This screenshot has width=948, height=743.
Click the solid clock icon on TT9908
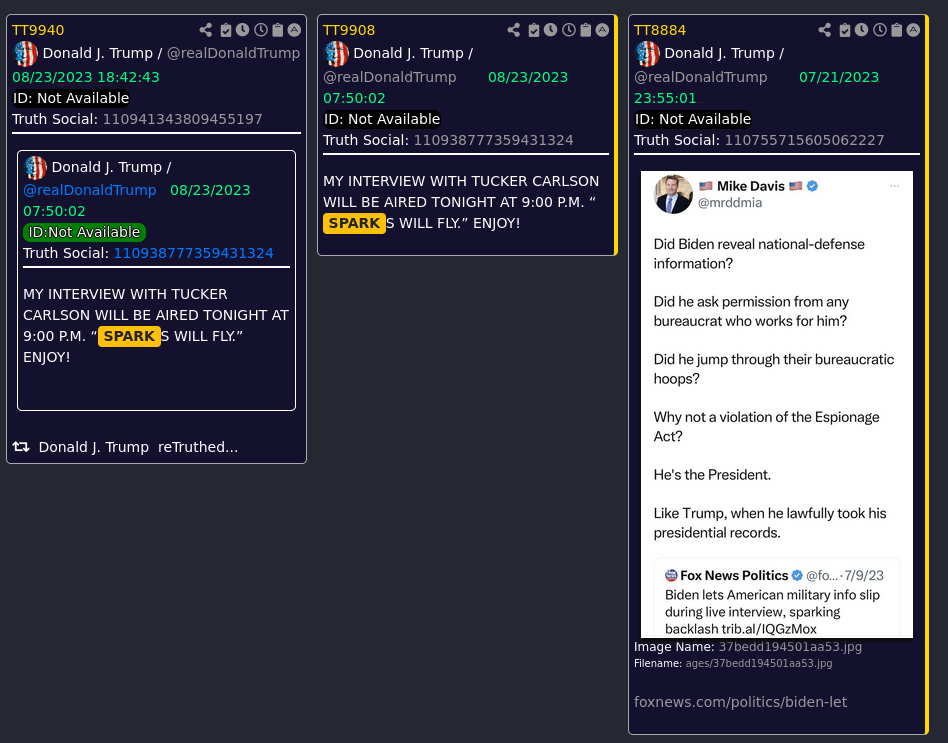click(x=550, y=30)
